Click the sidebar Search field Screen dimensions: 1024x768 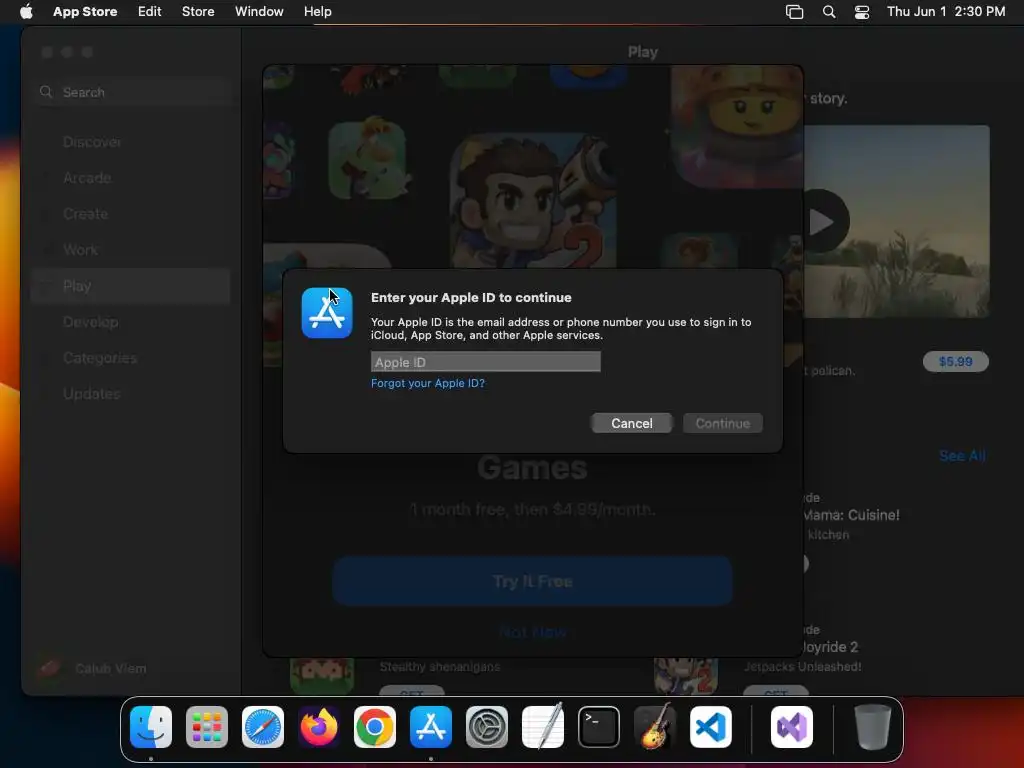pyautogui.click(x=134, y=92)
